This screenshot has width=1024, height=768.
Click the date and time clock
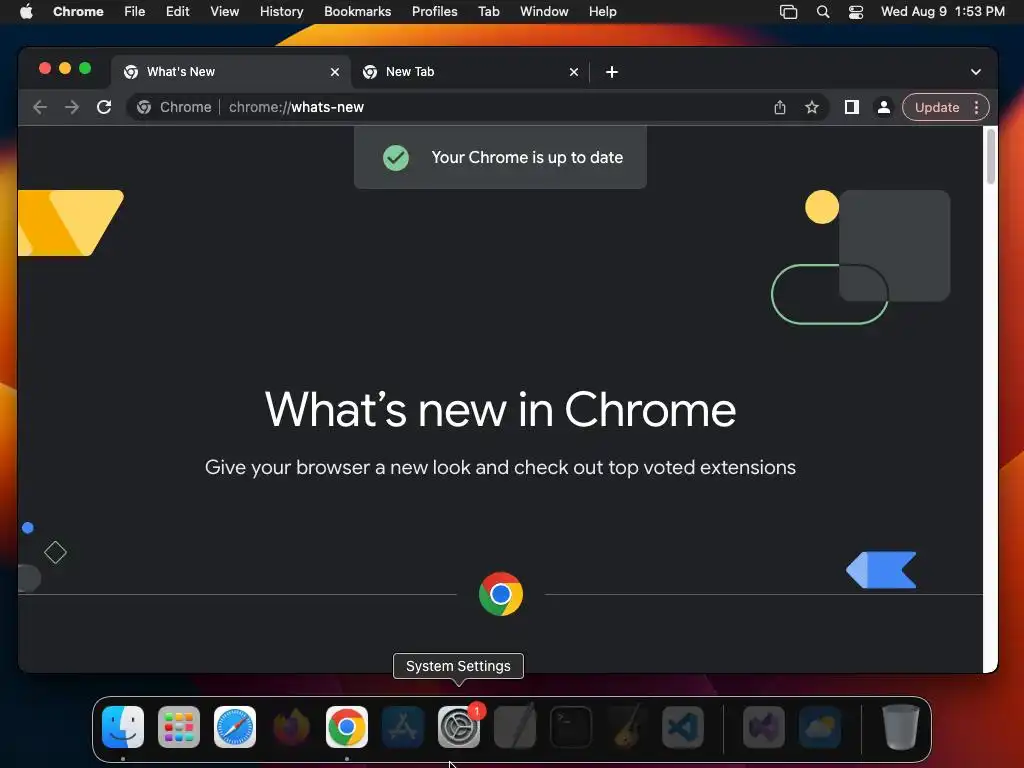pyautogui.click(x=942, y=12)
